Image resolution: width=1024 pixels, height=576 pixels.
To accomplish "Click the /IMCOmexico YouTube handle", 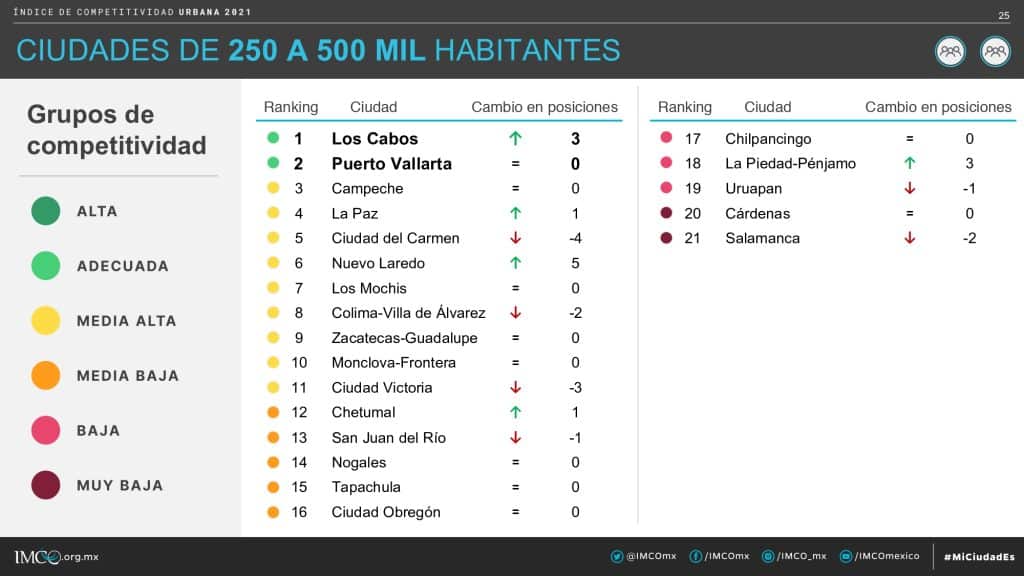I will [x=887, y=556].
